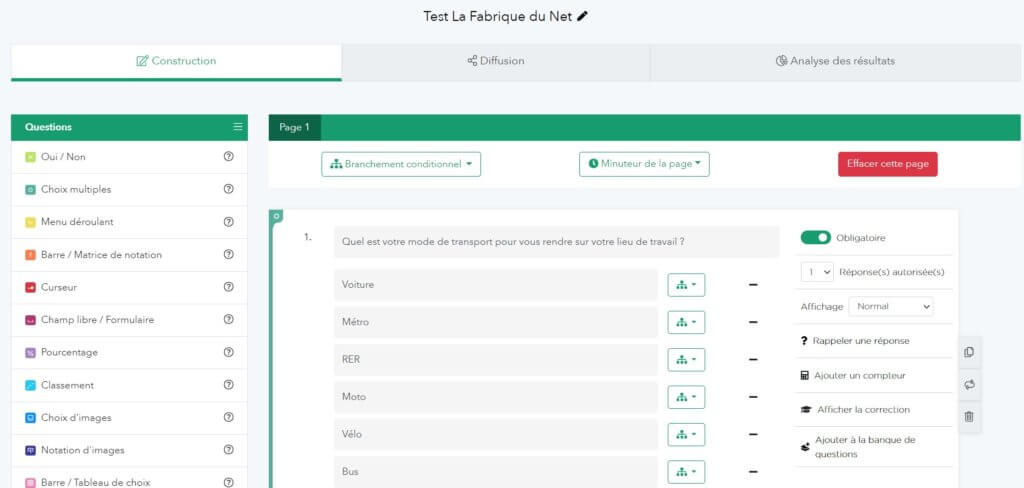Delete the Moto answer using its minus icon
The height and width of the screenshot is (488, 1024).
pyautogui.click(x=753, y=397)
